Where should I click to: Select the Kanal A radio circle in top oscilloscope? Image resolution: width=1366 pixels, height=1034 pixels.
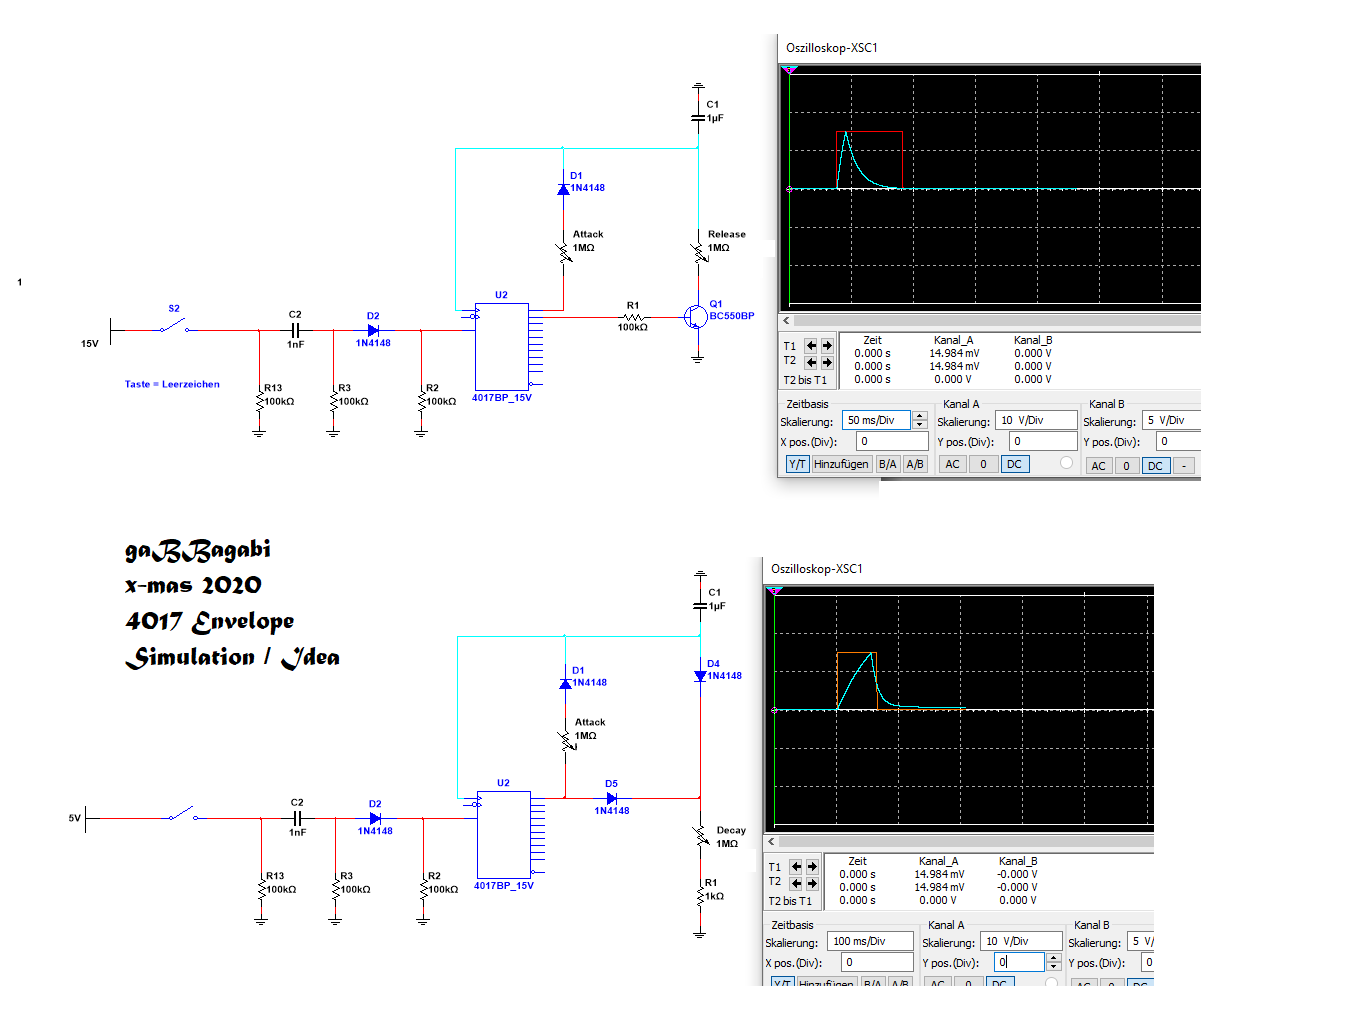tap(1066, 463)
